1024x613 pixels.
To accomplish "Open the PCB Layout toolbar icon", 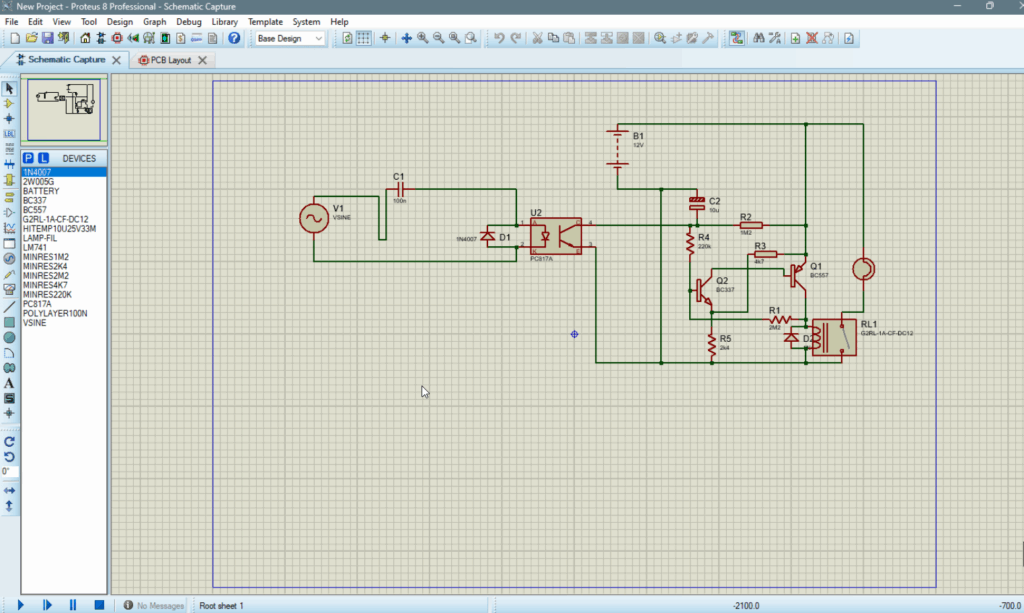I will (x=117, y=38).
